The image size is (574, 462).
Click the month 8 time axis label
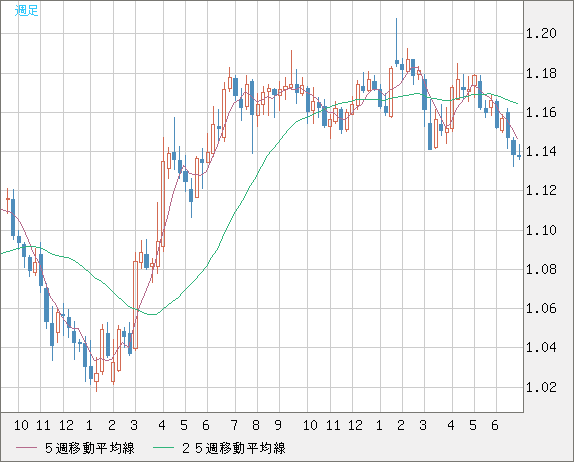pyautogui.click(x=256, y=425)
